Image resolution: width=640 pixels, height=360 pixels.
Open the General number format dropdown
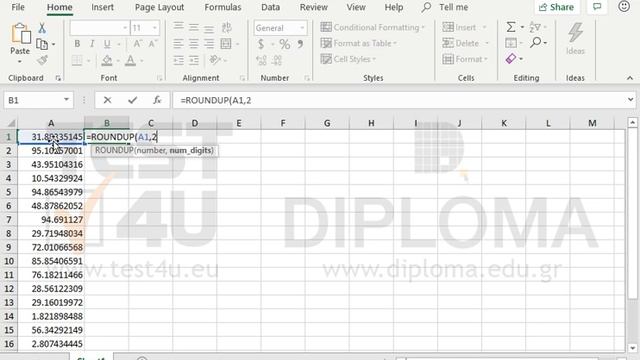[x=302, y=28]
